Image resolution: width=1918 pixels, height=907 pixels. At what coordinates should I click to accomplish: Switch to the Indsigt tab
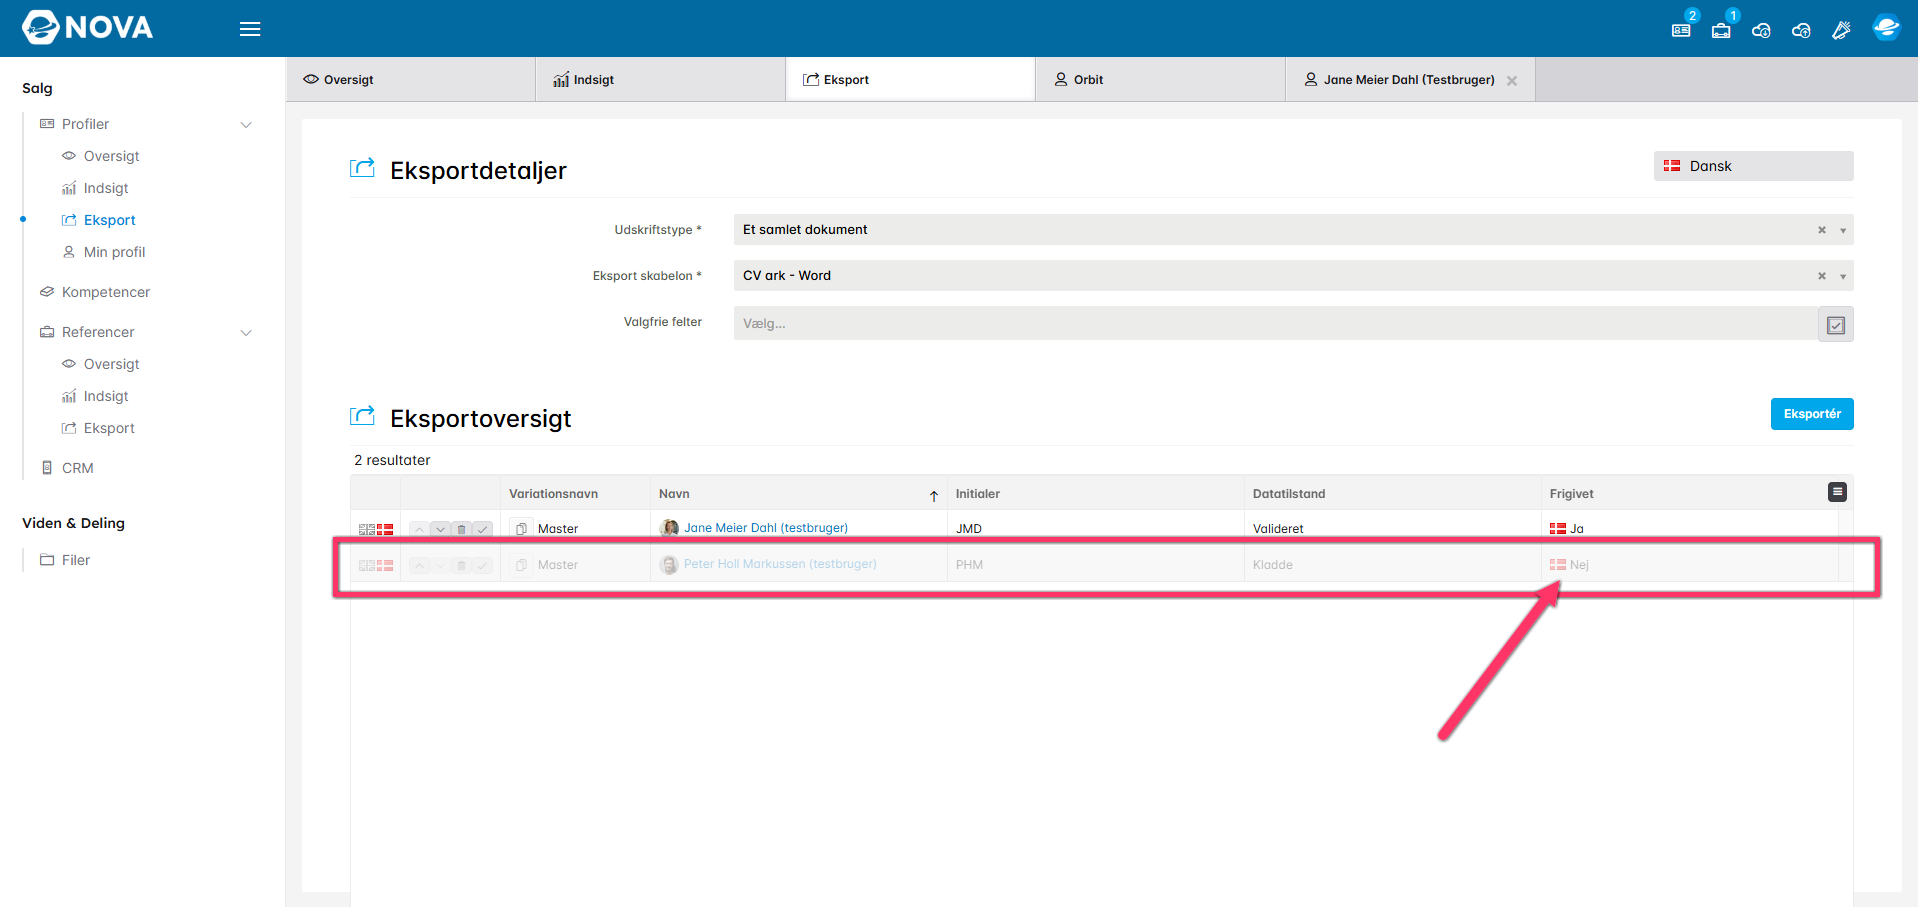(661, 79)
